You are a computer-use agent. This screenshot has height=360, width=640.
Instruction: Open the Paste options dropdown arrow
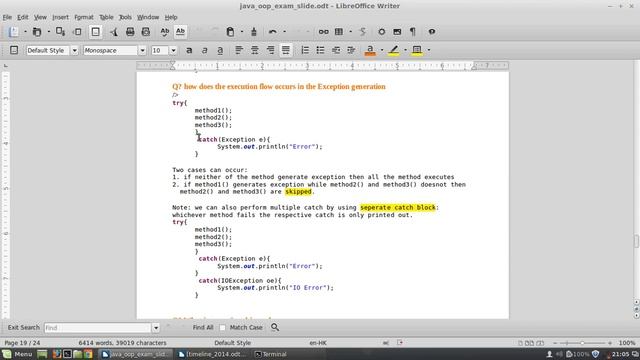point(242,32)
